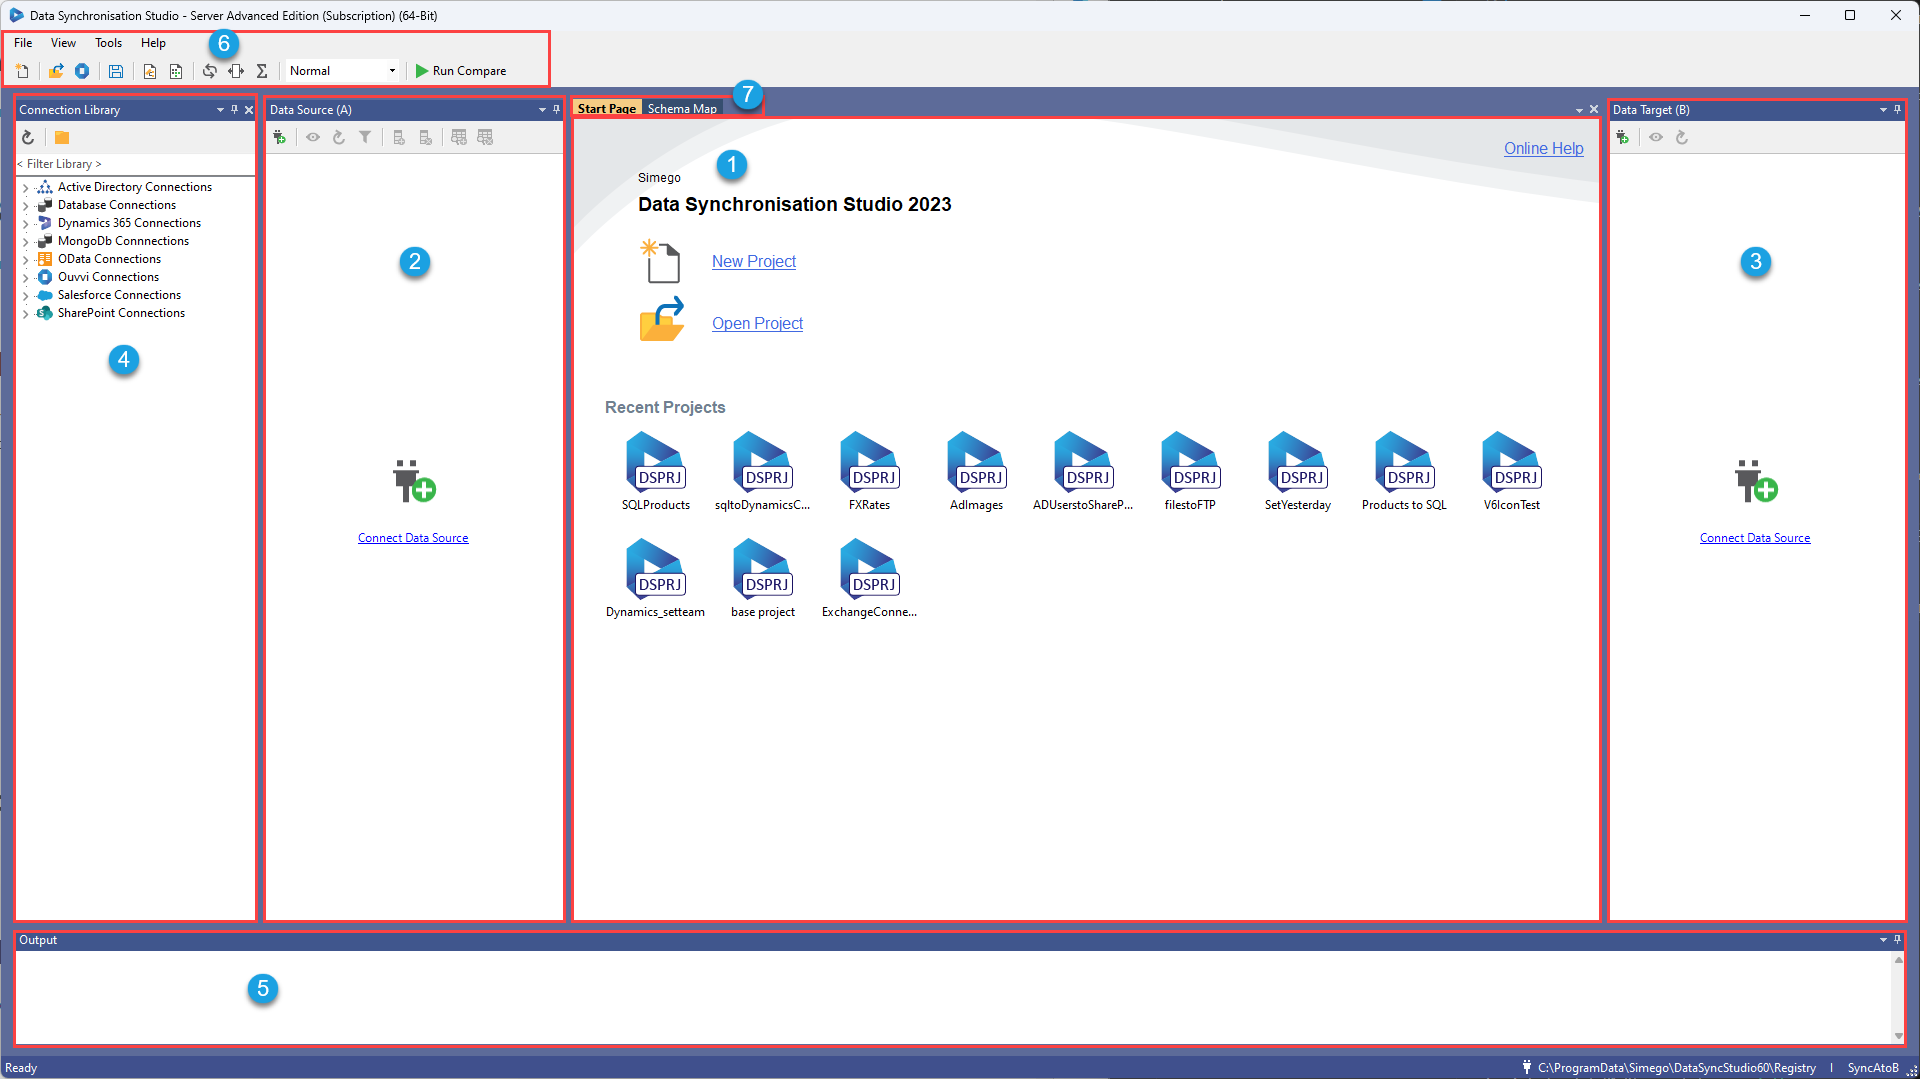This screenshot has width=1920, height=1079.
Task: Click the blue Ouvvi circle toolbar icon
Action: pos(82,71)
